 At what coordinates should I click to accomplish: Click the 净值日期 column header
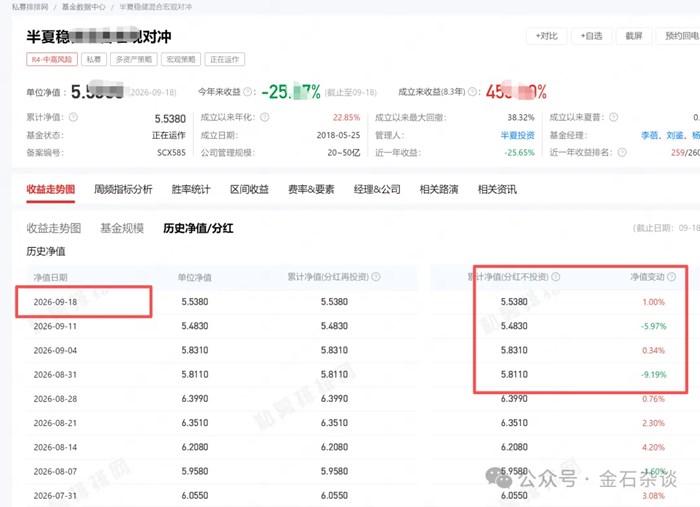50,278
